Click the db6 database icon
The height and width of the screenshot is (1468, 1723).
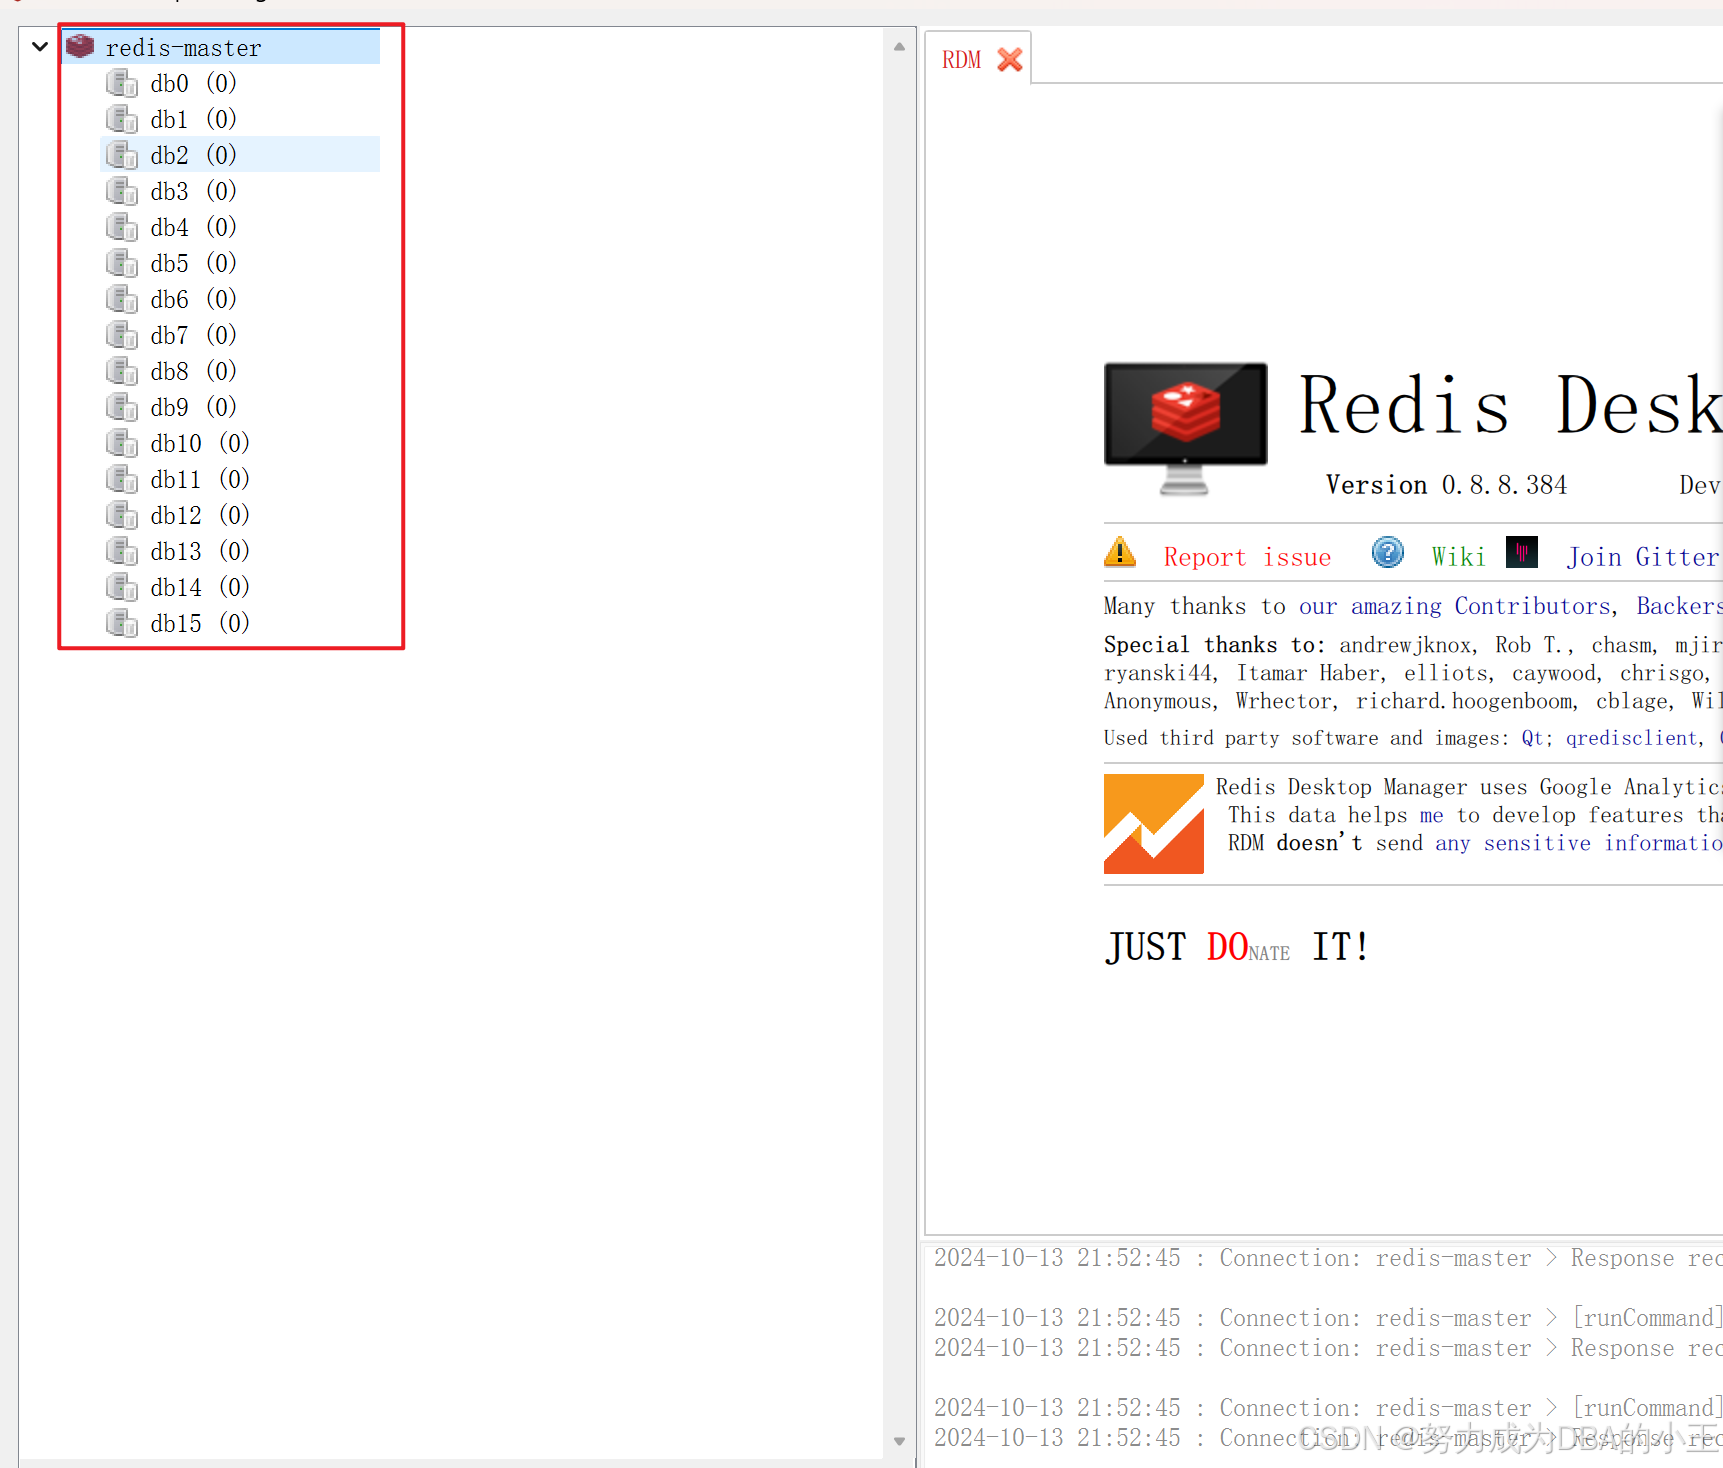coord(122,299)
